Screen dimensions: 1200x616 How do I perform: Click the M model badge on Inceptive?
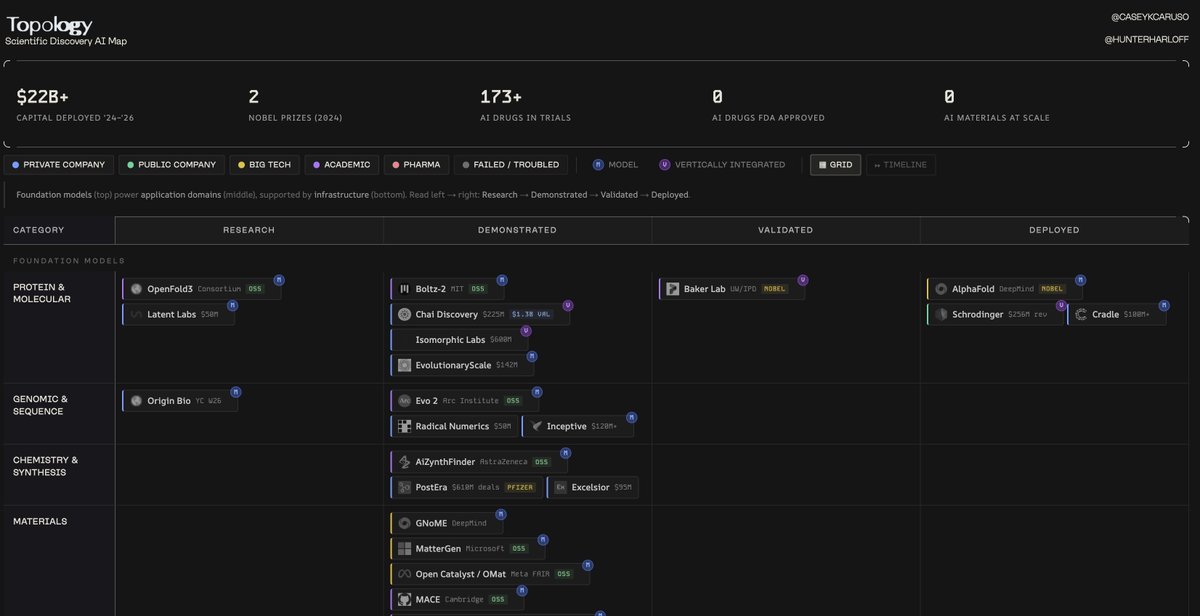coord(631,417)
